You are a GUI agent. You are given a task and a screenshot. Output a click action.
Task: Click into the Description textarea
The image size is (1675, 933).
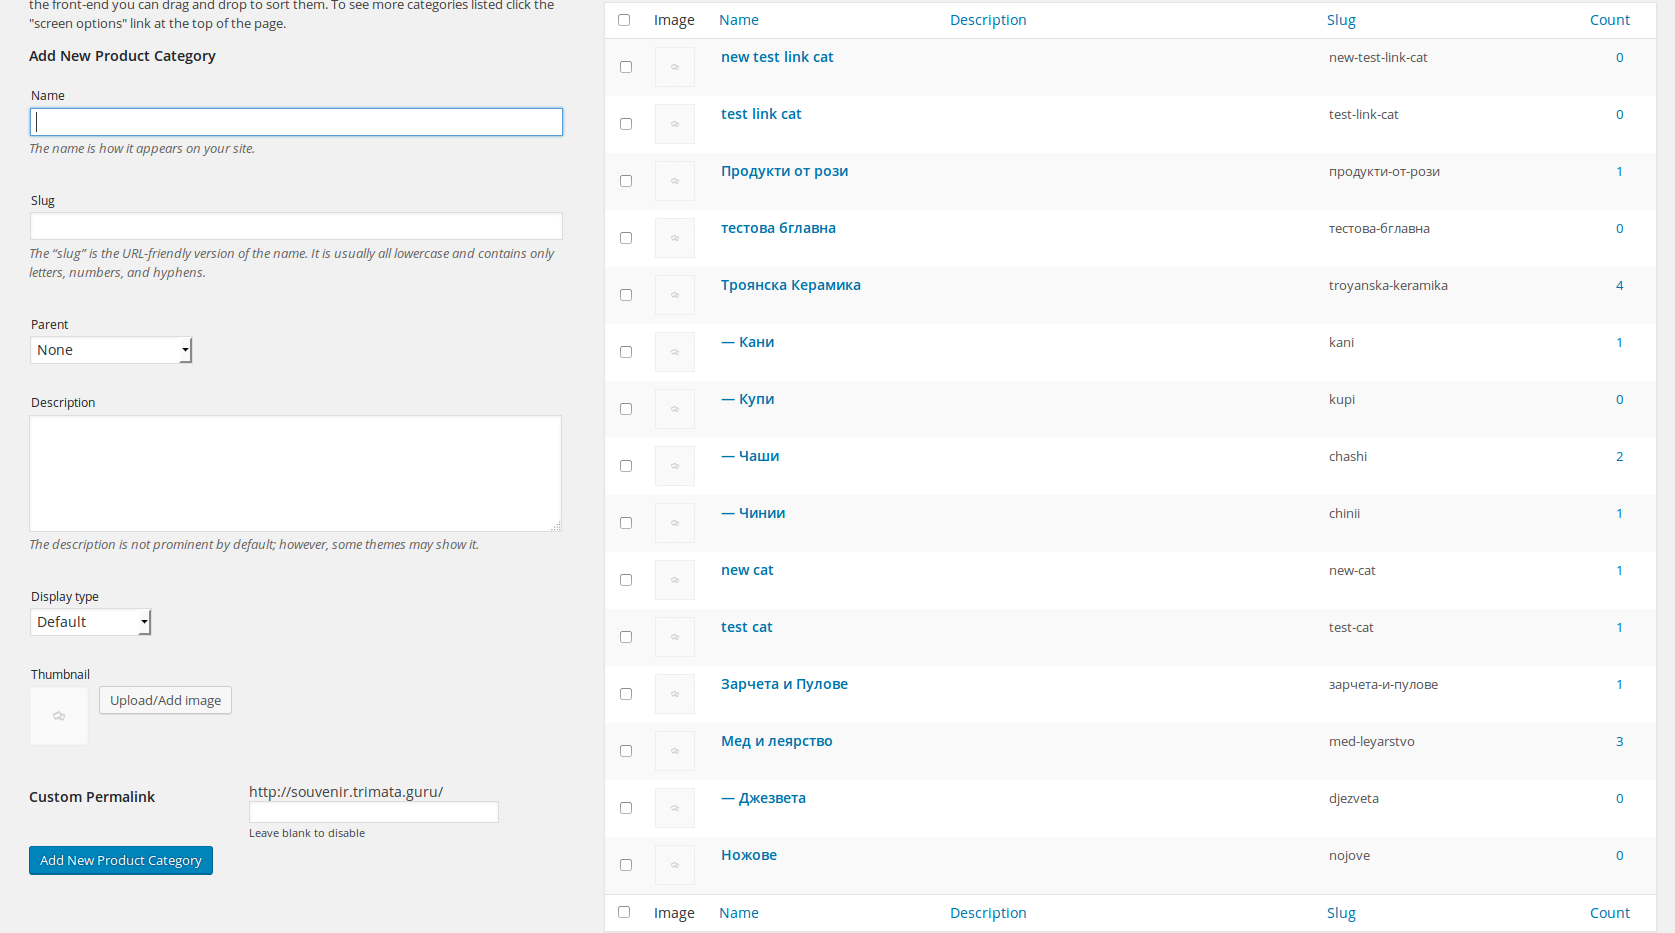(x=295, y=473)
